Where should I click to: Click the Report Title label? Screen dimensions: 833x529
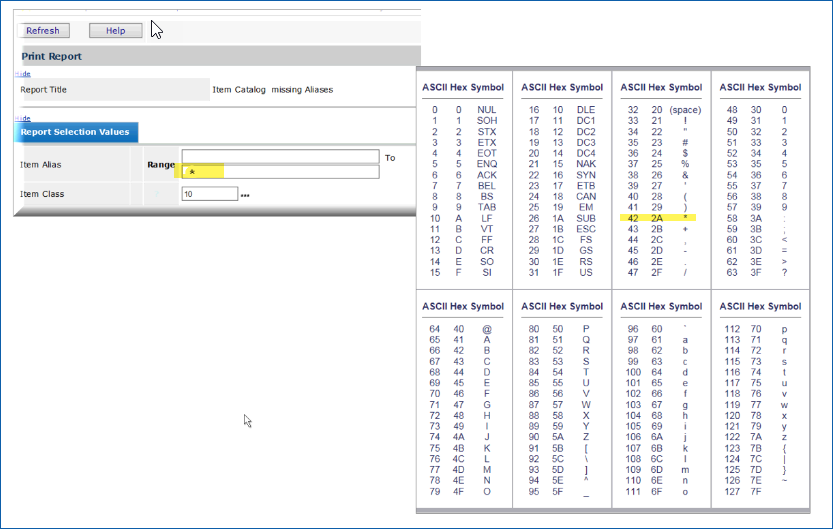click(x=43, y=90)
